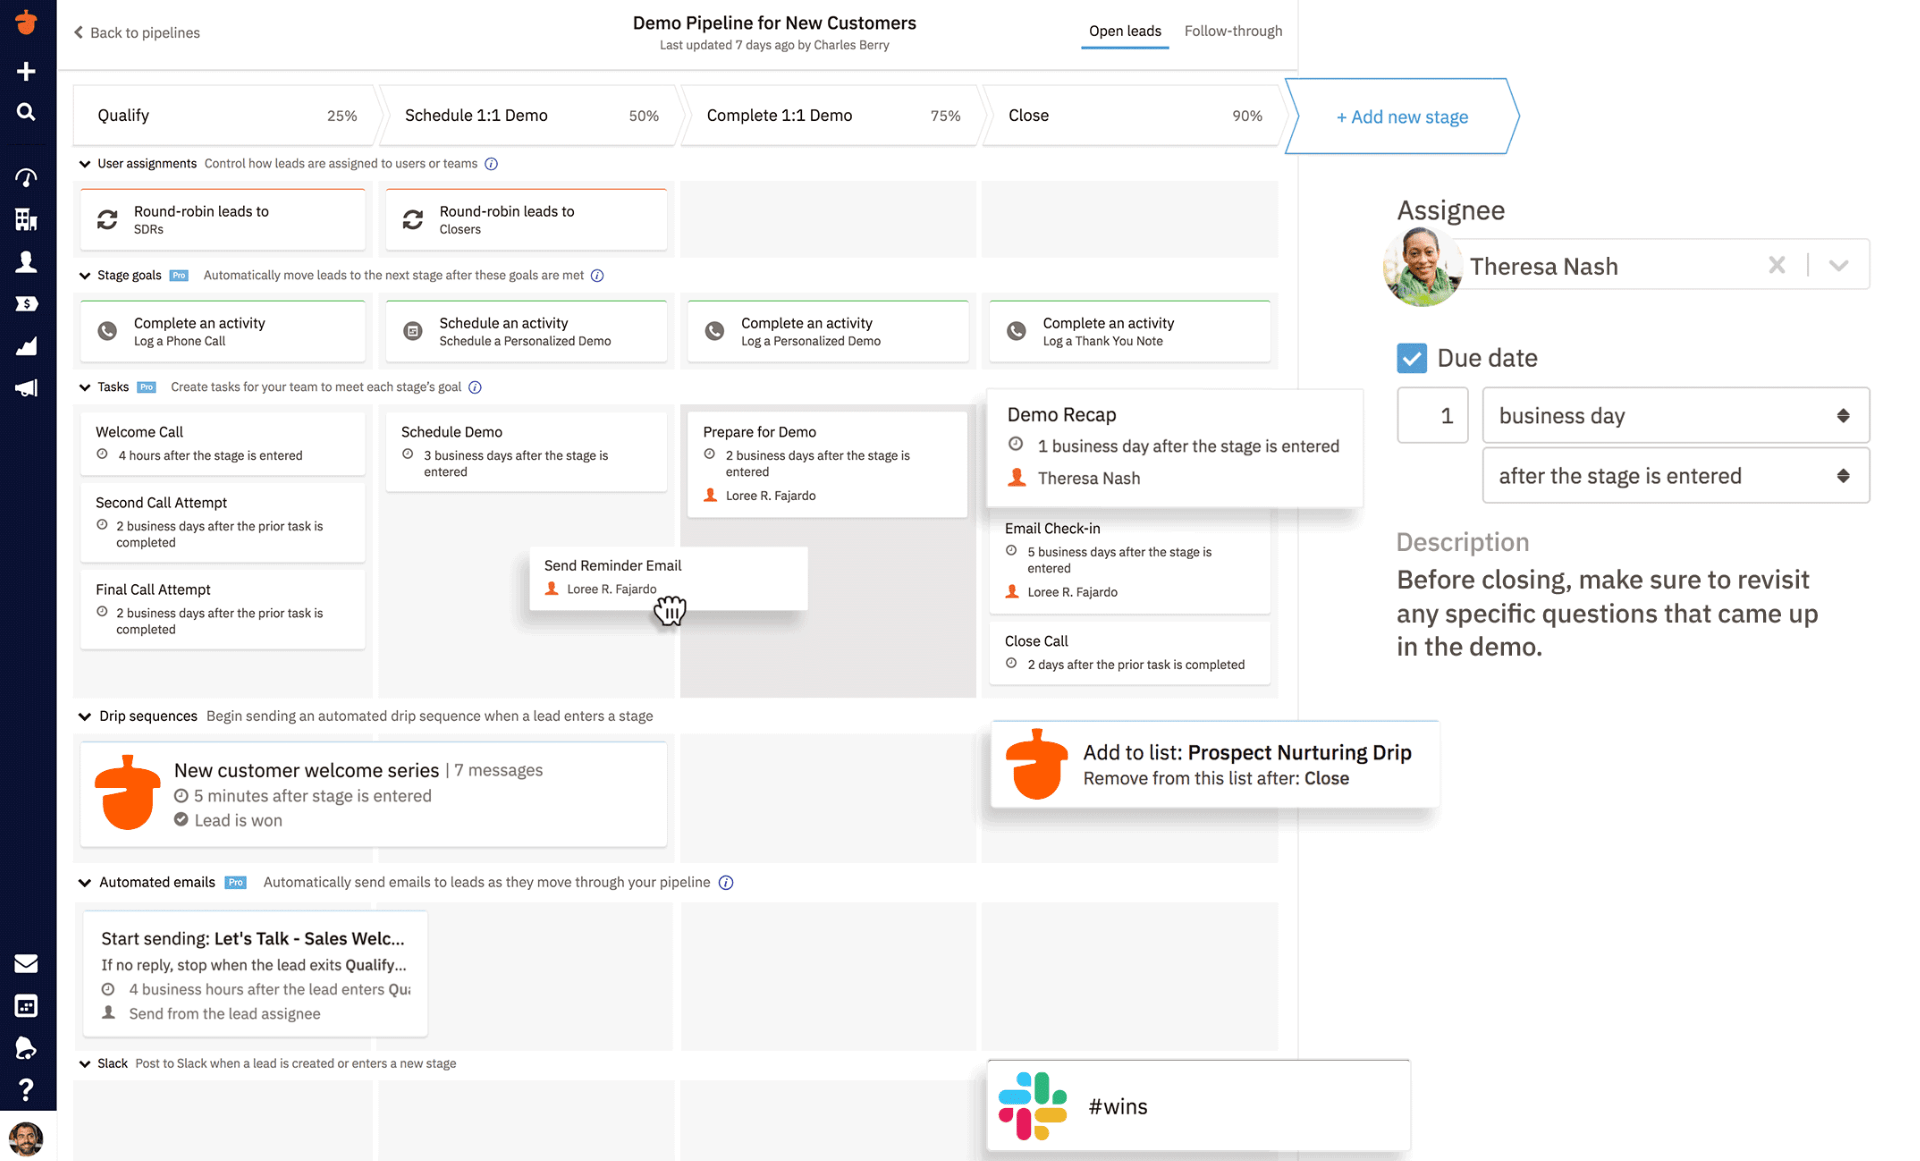Screen dimensions: 1920x1161
Task: Click Theresa Nash assignee photo
Action: pyautogui.click(x=1422, y=266)
